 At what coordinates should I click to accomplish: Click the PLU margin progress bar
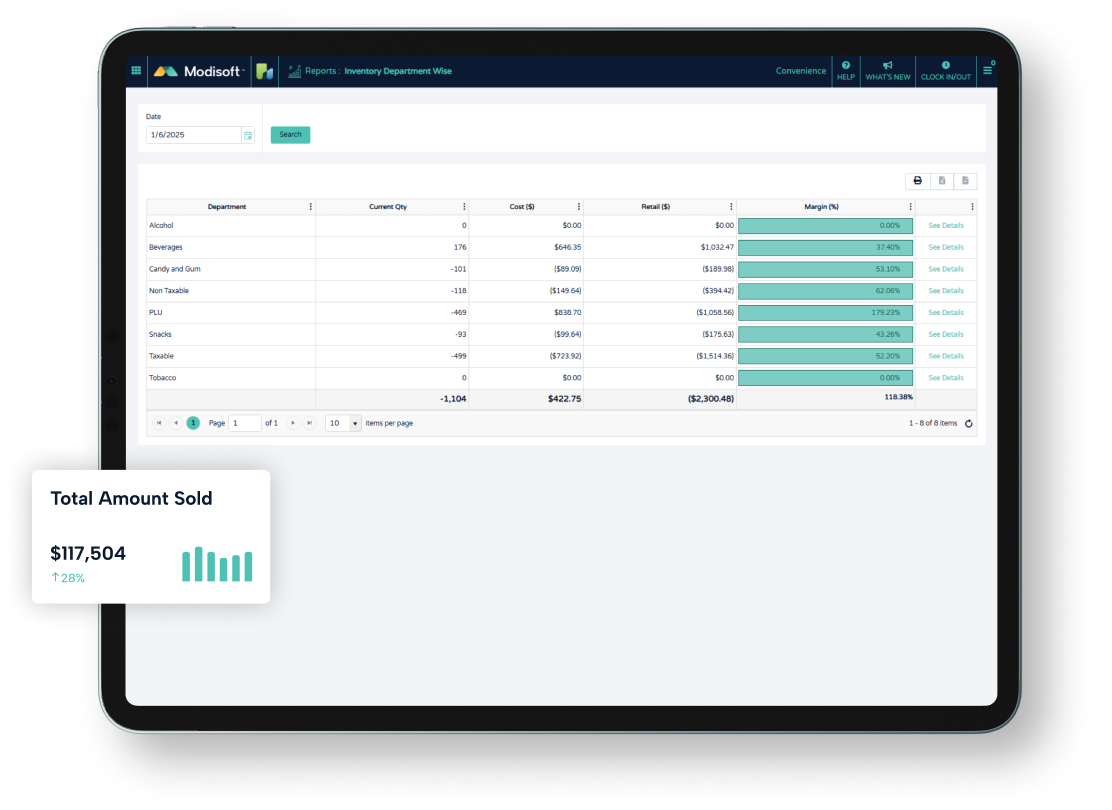(825, 312)
